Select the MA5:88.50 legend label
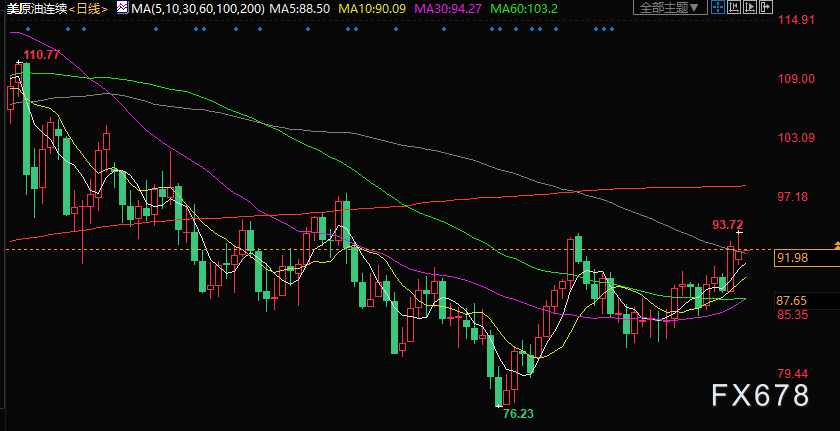The height and width of the screenshot is (431, 840). click(x=300, y=8)
